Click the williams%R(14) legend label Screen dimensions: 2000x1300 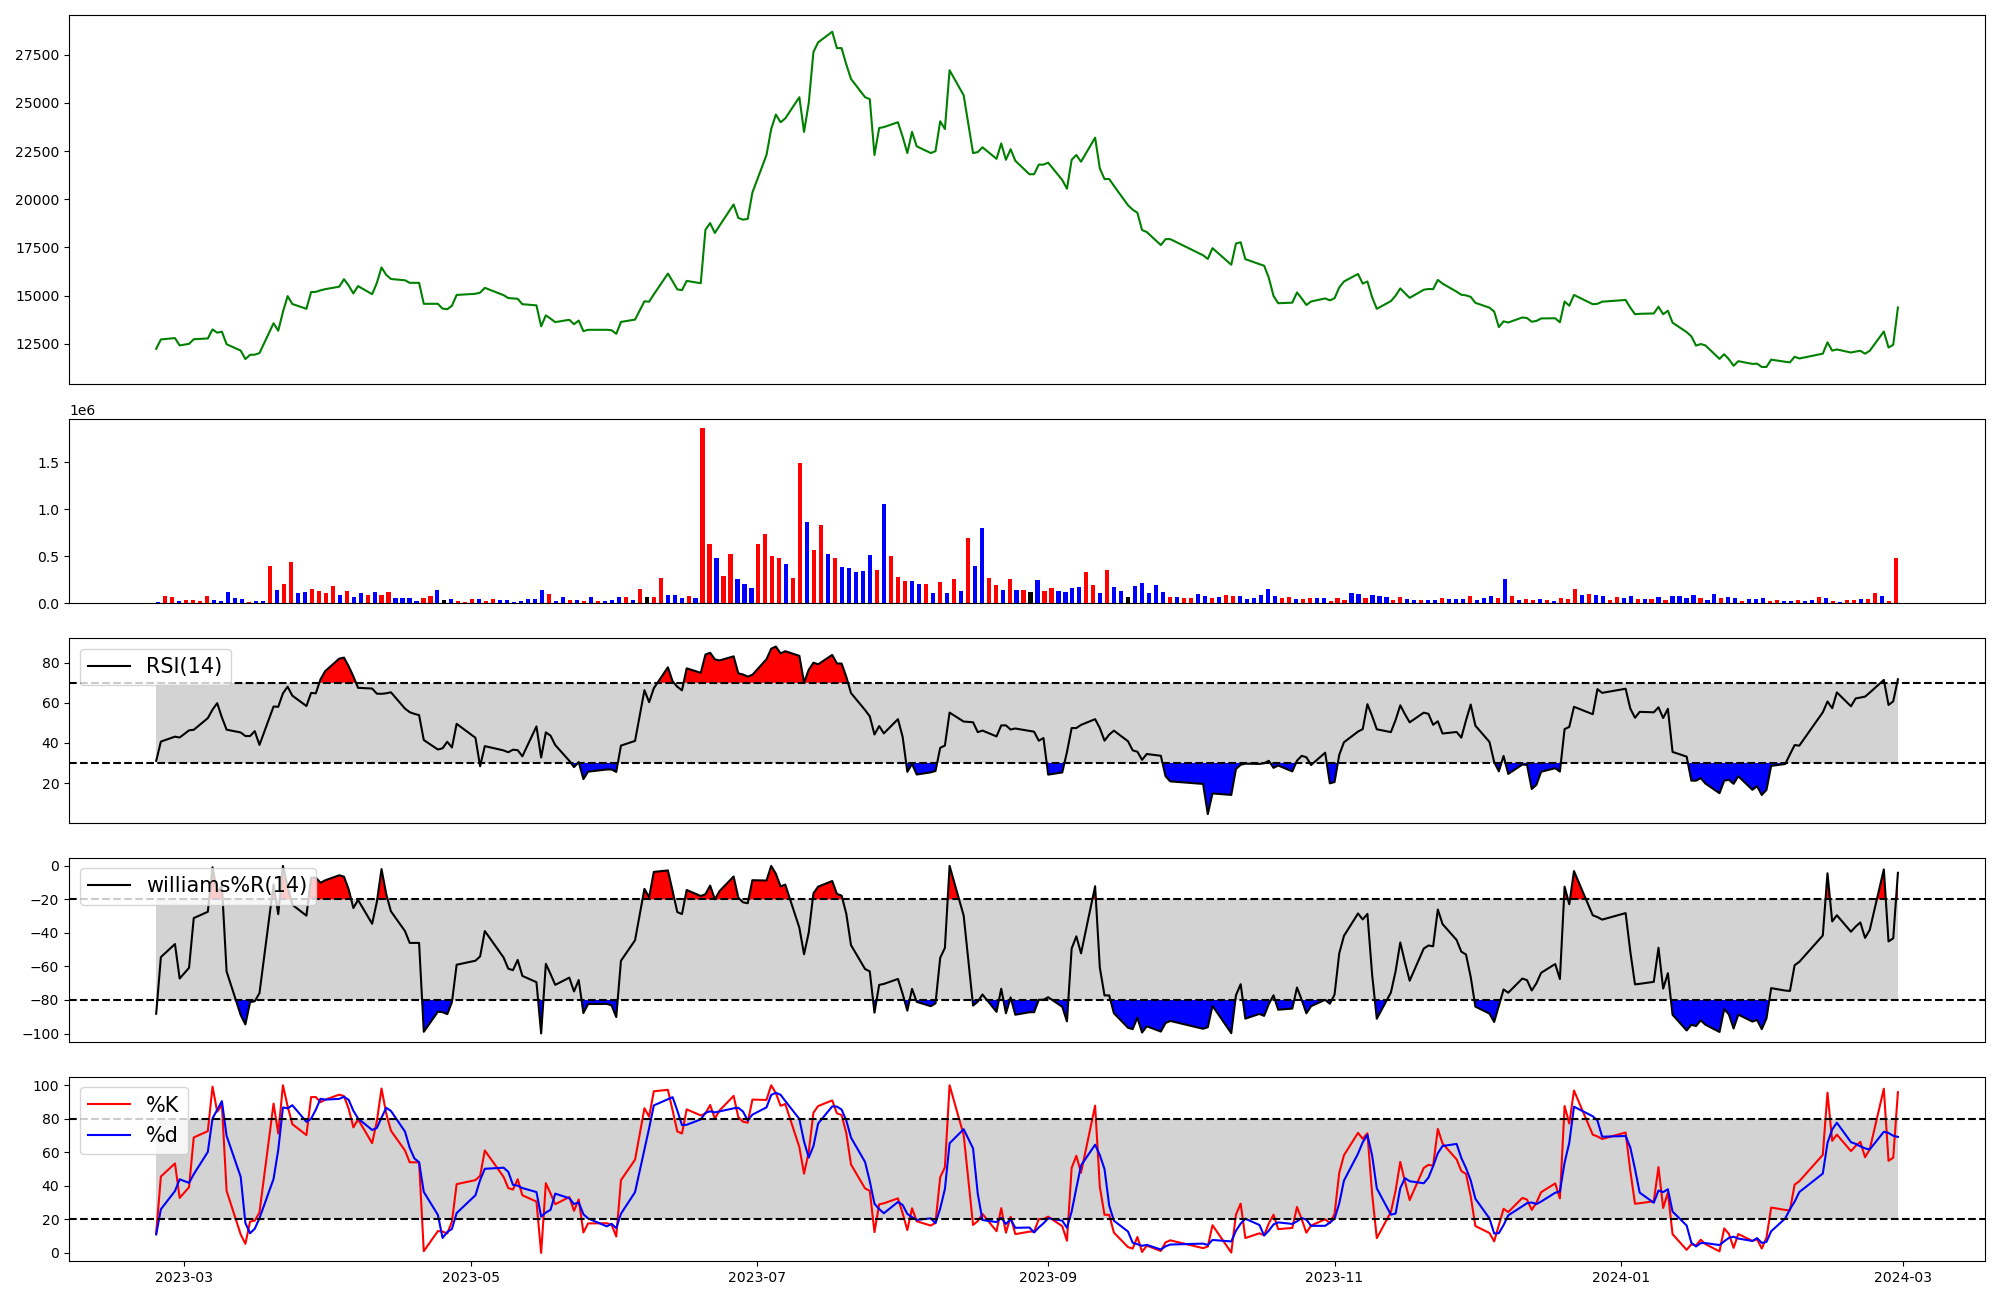pos(226,885)
